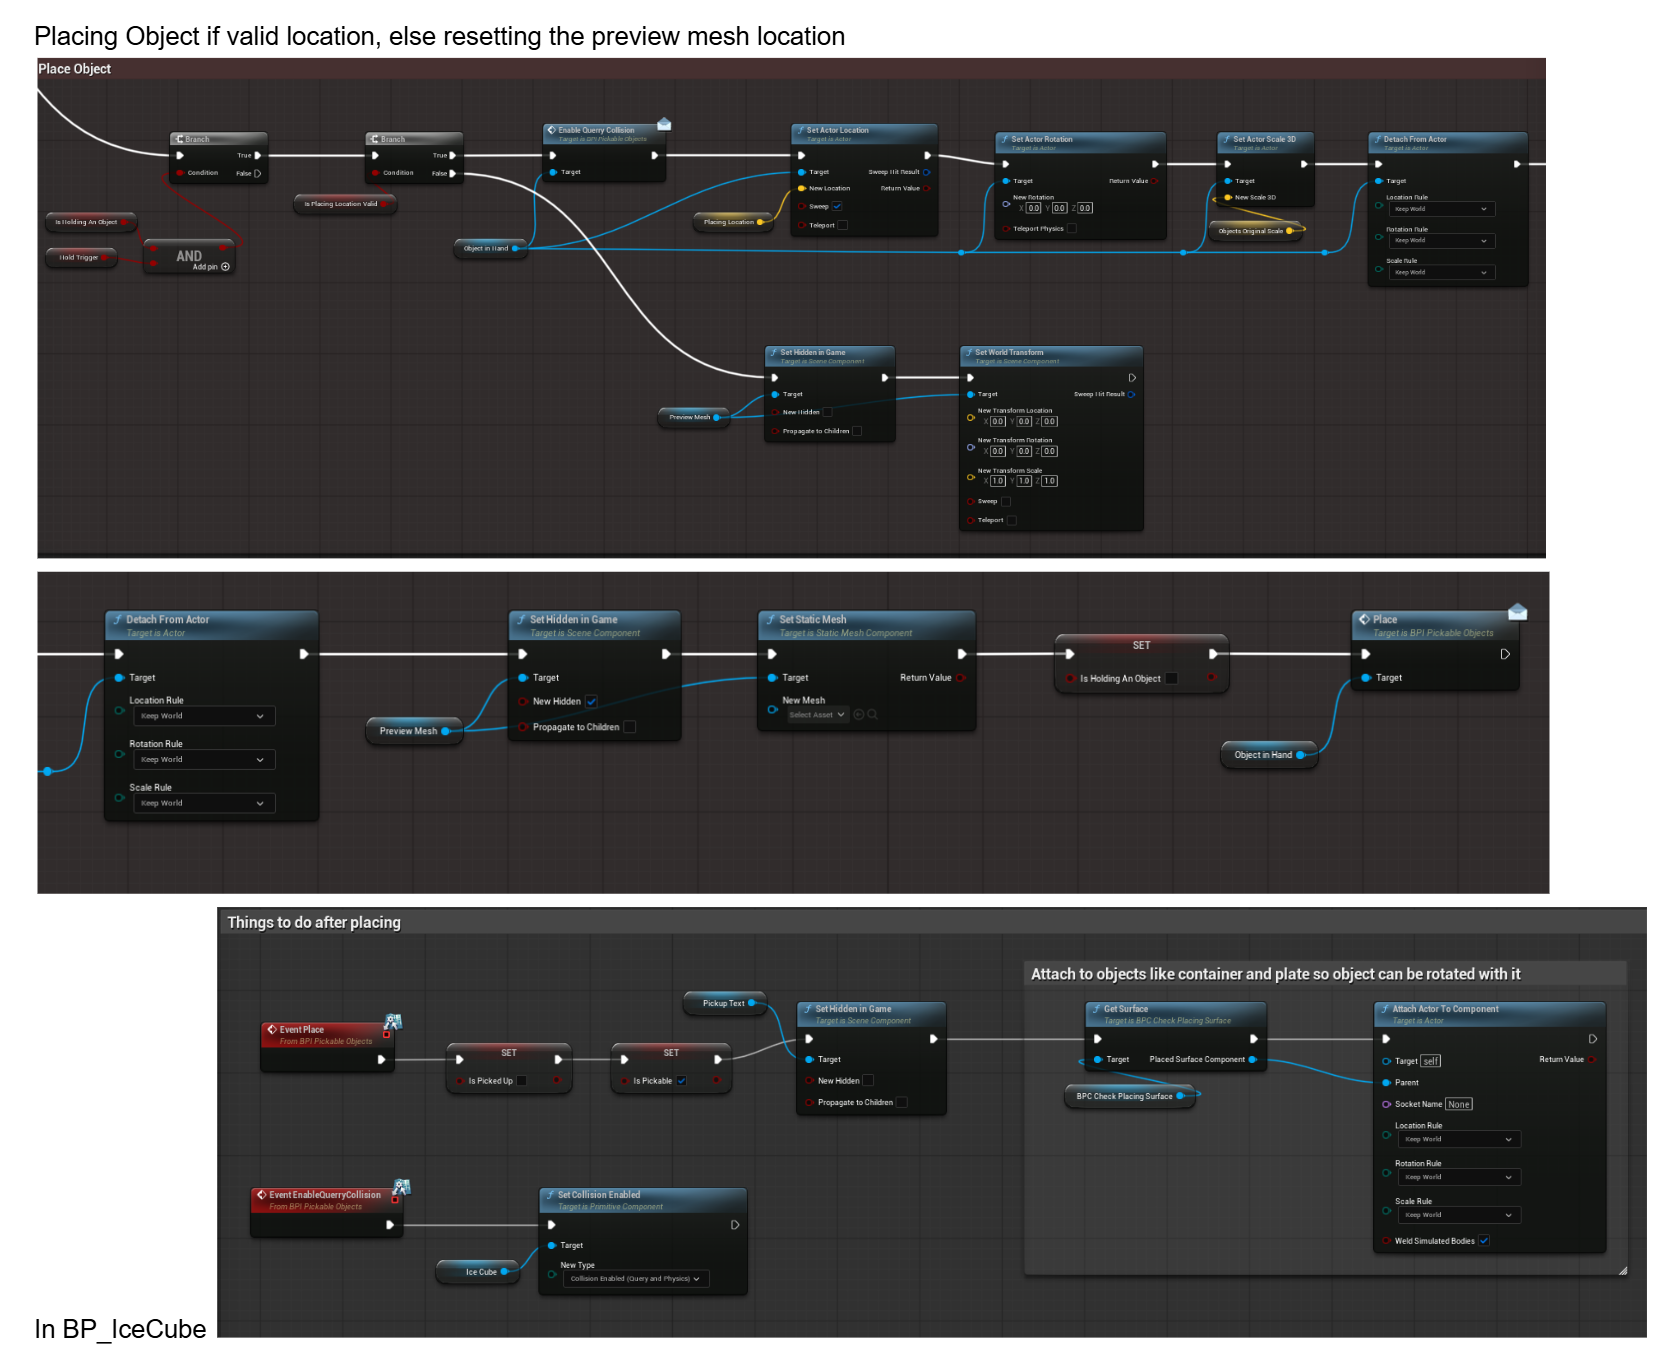Open the Collision Enabled (Query and Physics) dropdown

pyautogui.click(x=636, y=1278)
